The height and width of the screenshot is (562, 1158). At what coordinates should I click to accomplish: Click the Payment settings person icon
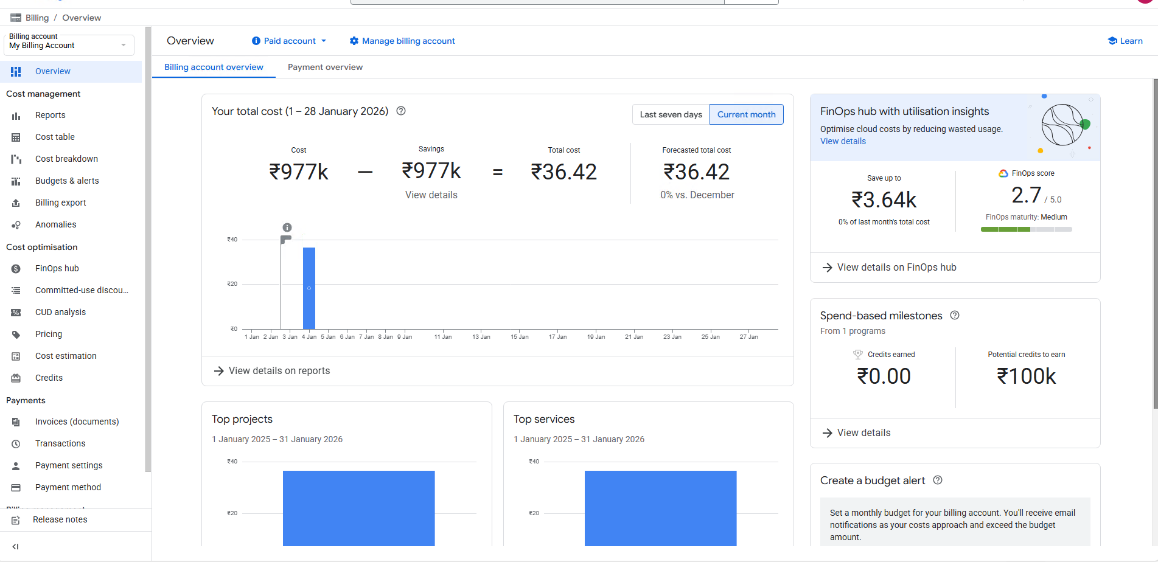[16, 466]
